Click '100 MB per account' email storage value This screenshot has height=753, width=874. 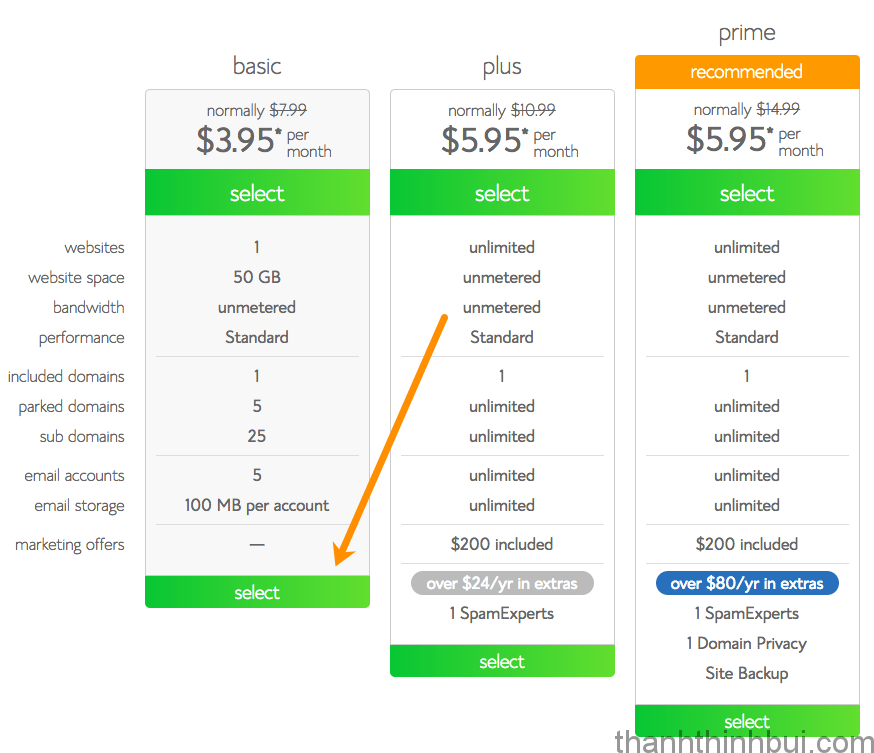tap(257, 506)
